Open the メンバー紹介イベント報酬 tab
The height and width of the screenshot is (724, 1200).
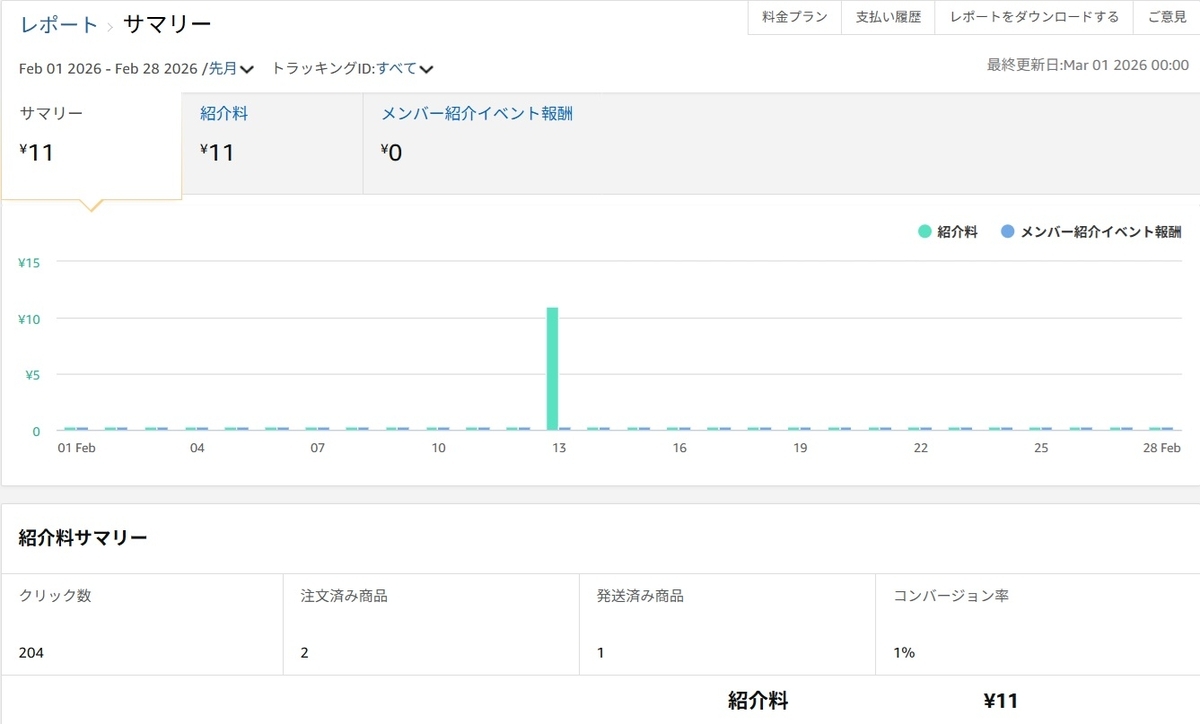tap(477, 114)
